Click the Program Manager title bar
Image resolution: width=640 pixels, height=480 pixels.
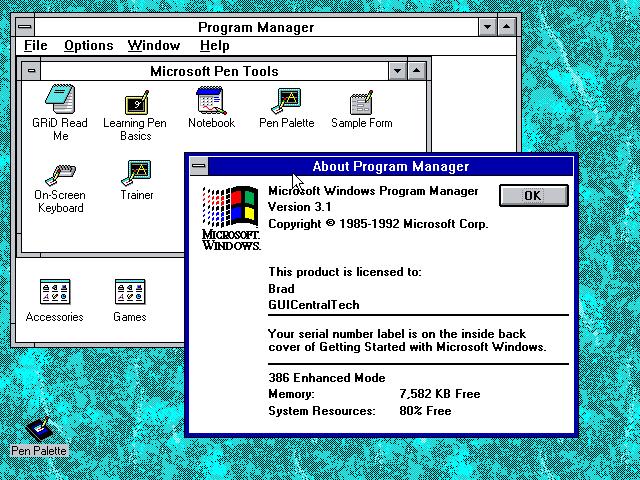click(x=256, y=27)
